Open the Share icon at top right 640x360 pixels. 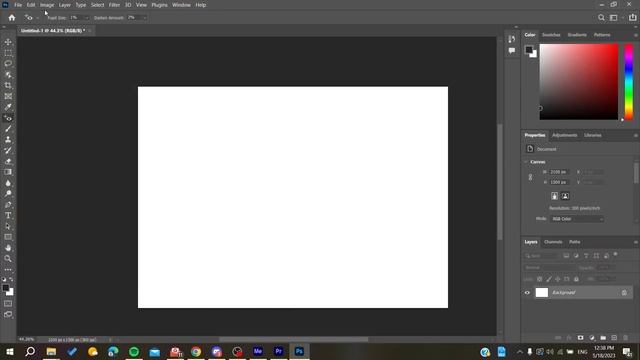[x=632, y=18]
